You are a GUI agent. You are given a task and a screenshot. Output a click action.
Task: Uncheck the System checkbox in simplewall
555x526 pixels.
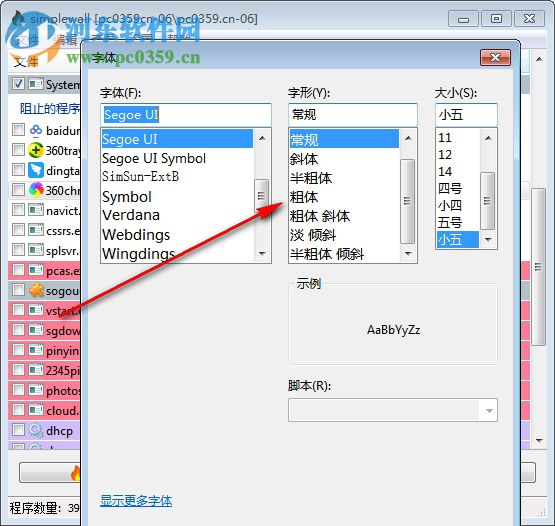[x=18, y=84]
